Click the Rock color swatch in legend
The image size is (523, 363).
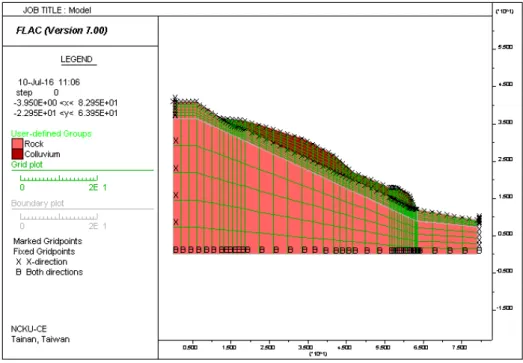pos(17,144)
